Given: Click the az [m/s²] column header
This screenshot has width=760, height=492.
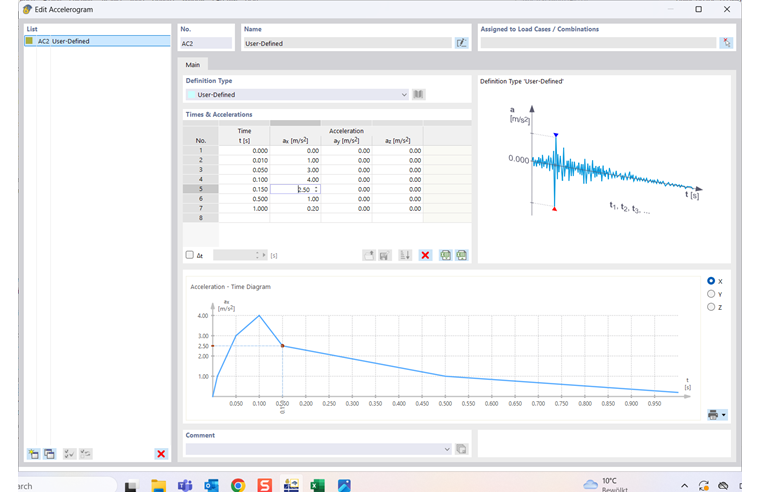Looking at the screenshot, I should [397, 141].
